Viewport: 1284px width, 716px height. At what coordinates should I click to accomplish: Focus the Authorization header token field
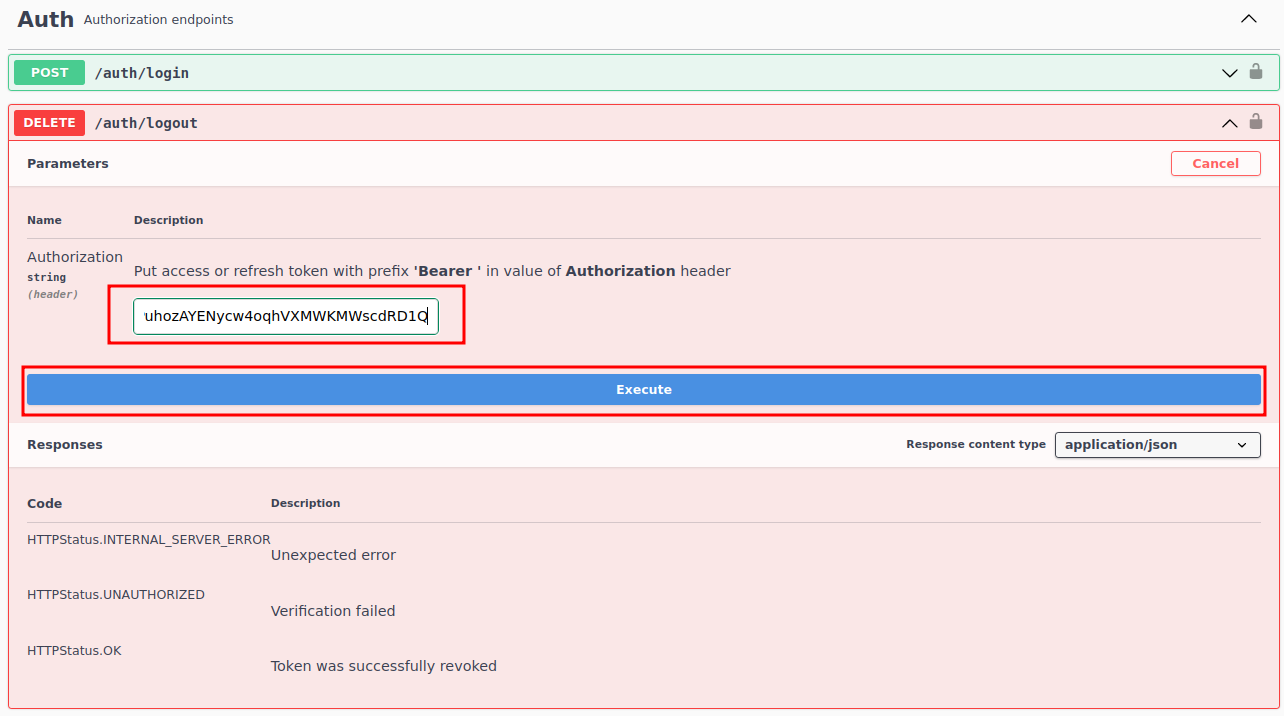click(x=286, y=317)
